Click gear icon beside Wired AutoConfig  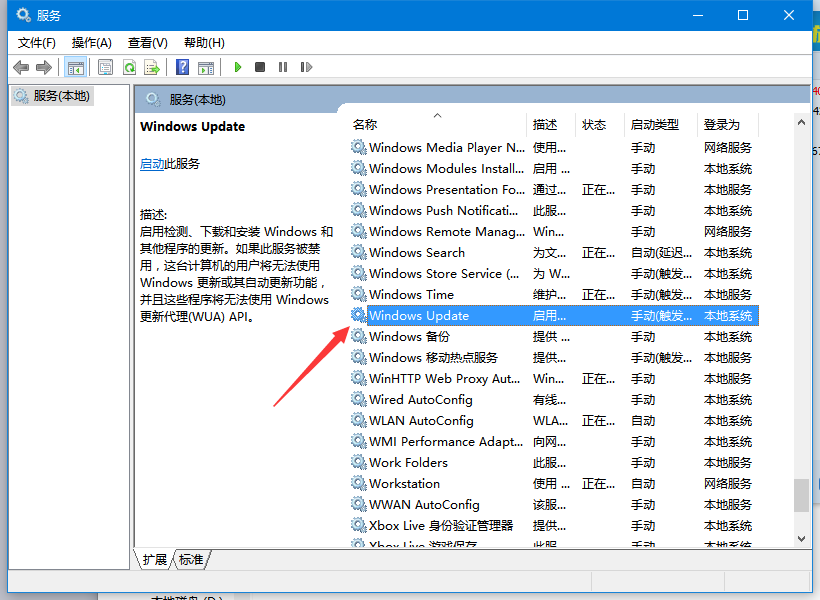click(x=359, y=399)
